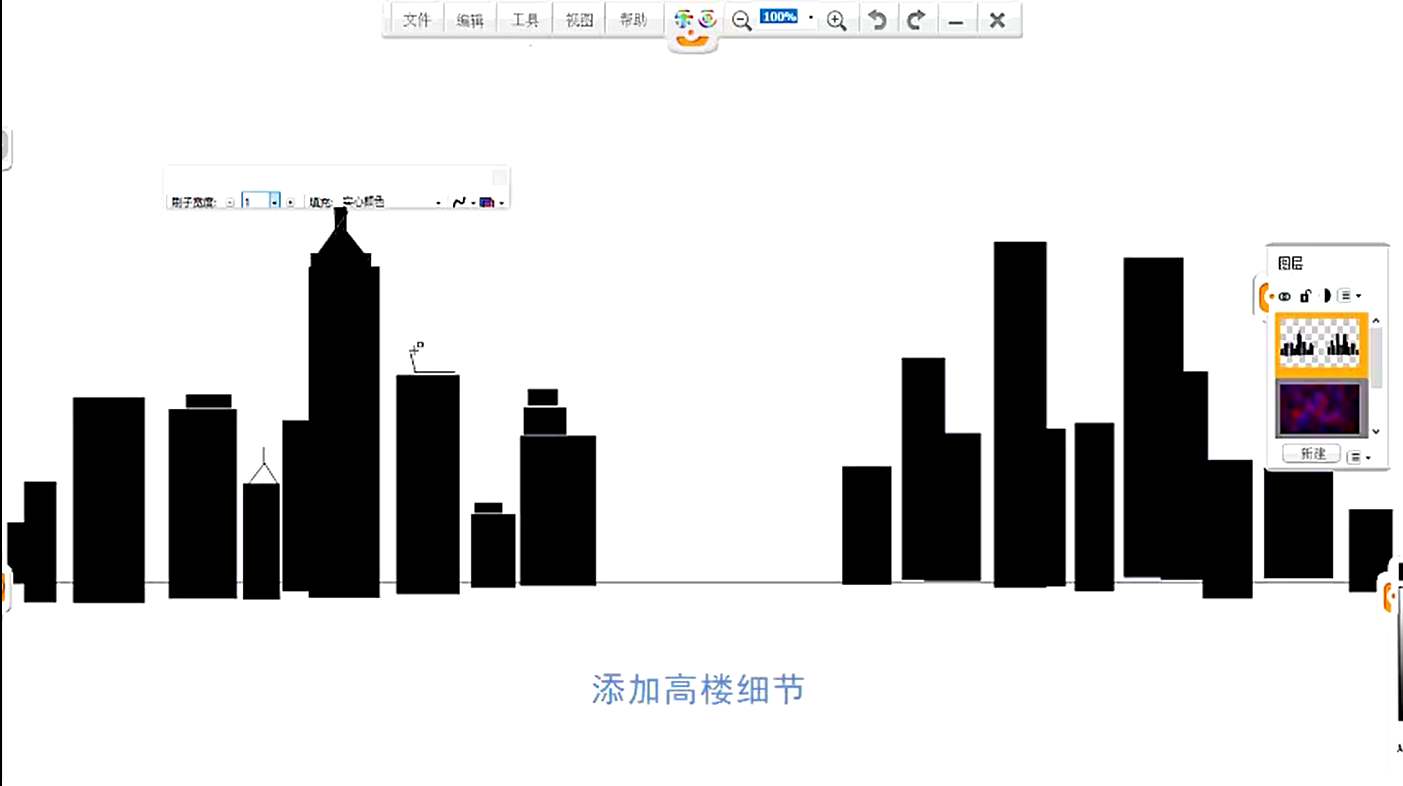Click the half-circle opacity icon in layers panel

click(1326, 296)
